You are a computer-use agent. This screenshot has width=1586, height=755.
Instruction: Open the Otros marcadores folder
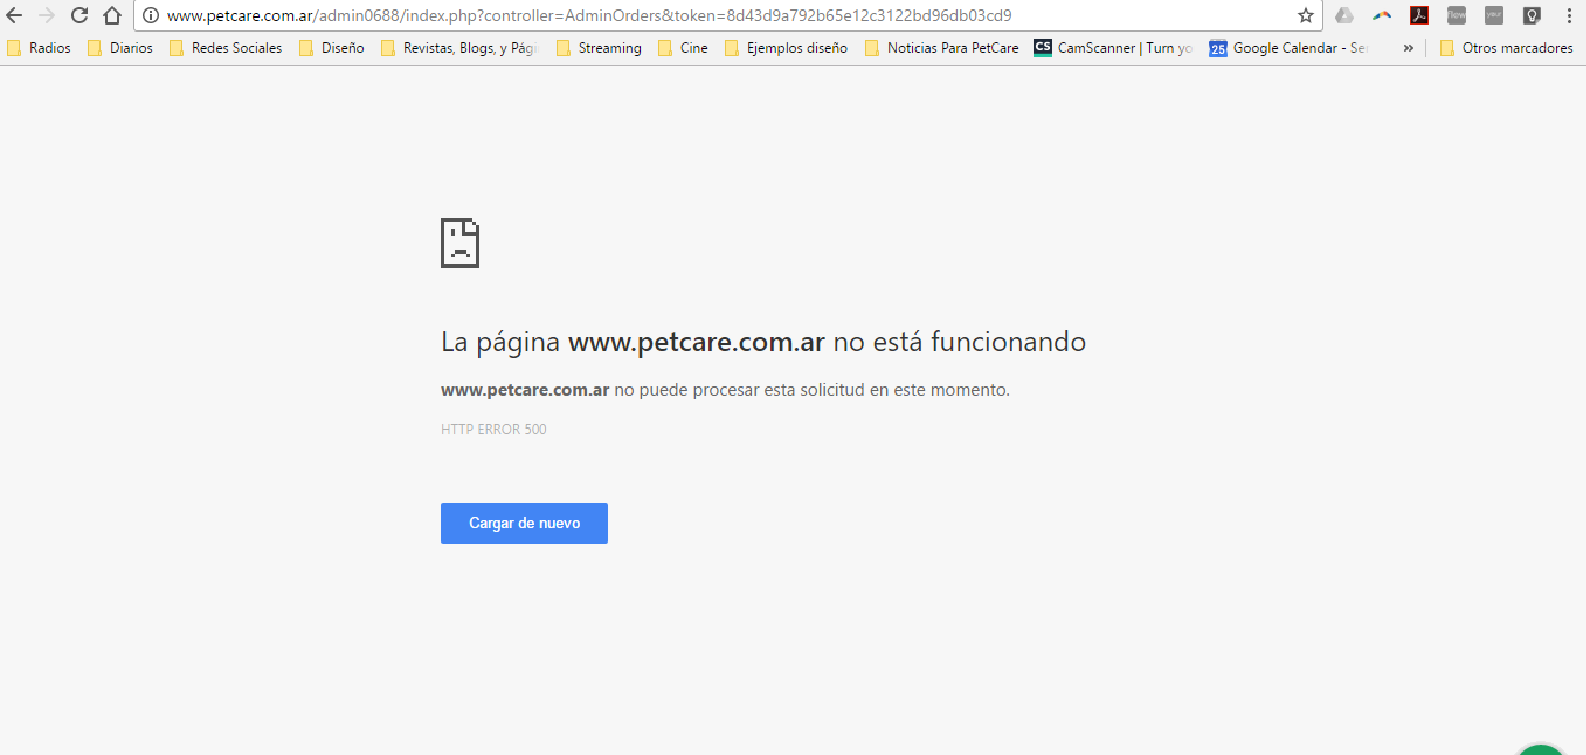pos(1506,48)
